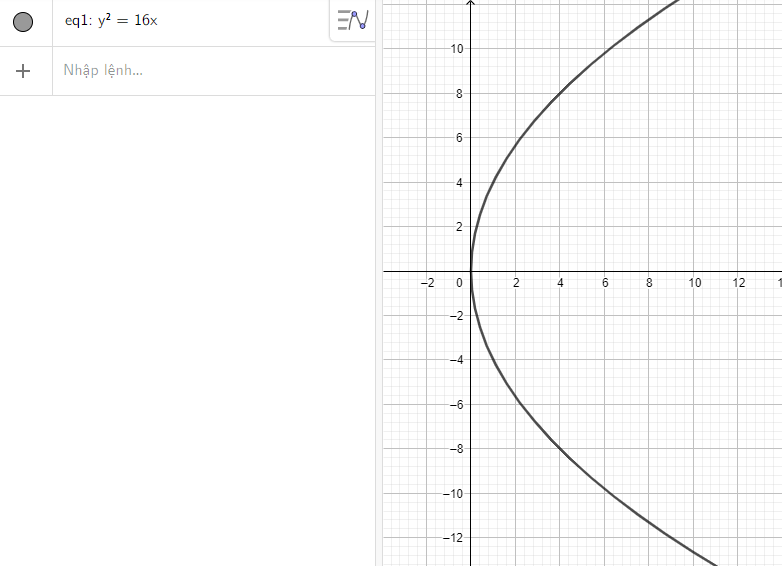Click the plus icon beside the input row

click(24, 71)
